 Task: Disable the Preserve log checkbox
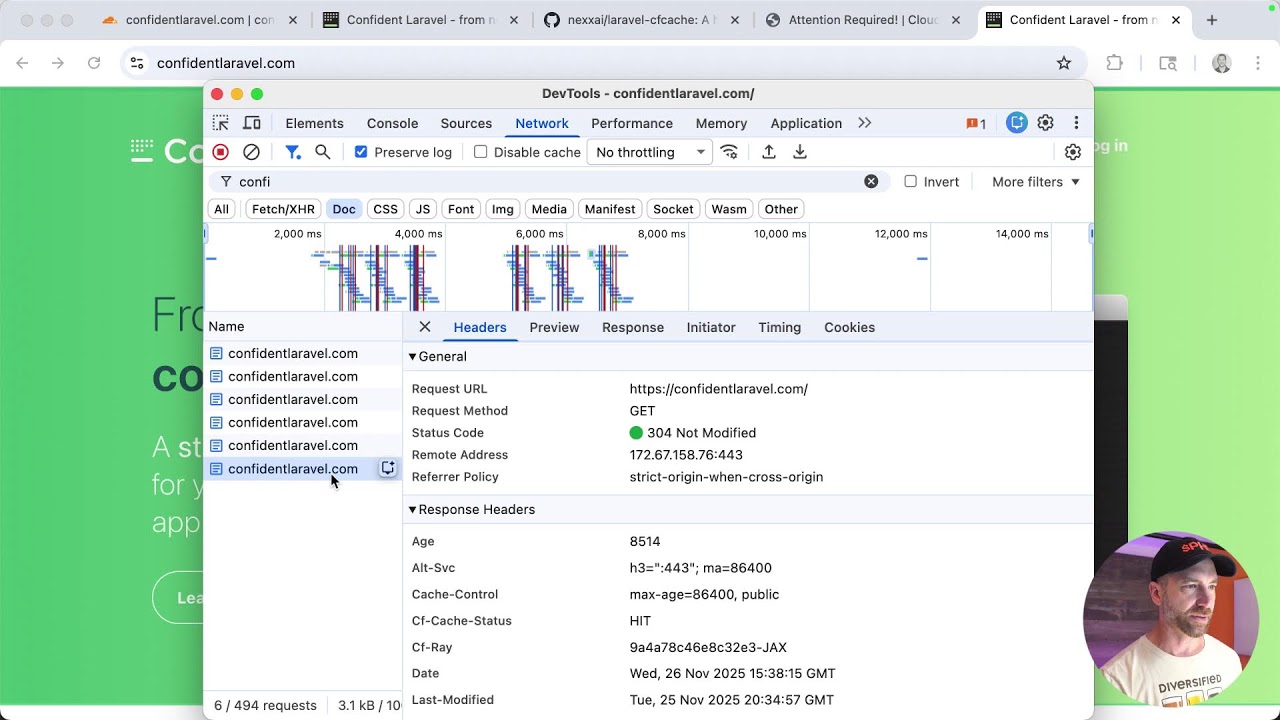tap(361, 152)
